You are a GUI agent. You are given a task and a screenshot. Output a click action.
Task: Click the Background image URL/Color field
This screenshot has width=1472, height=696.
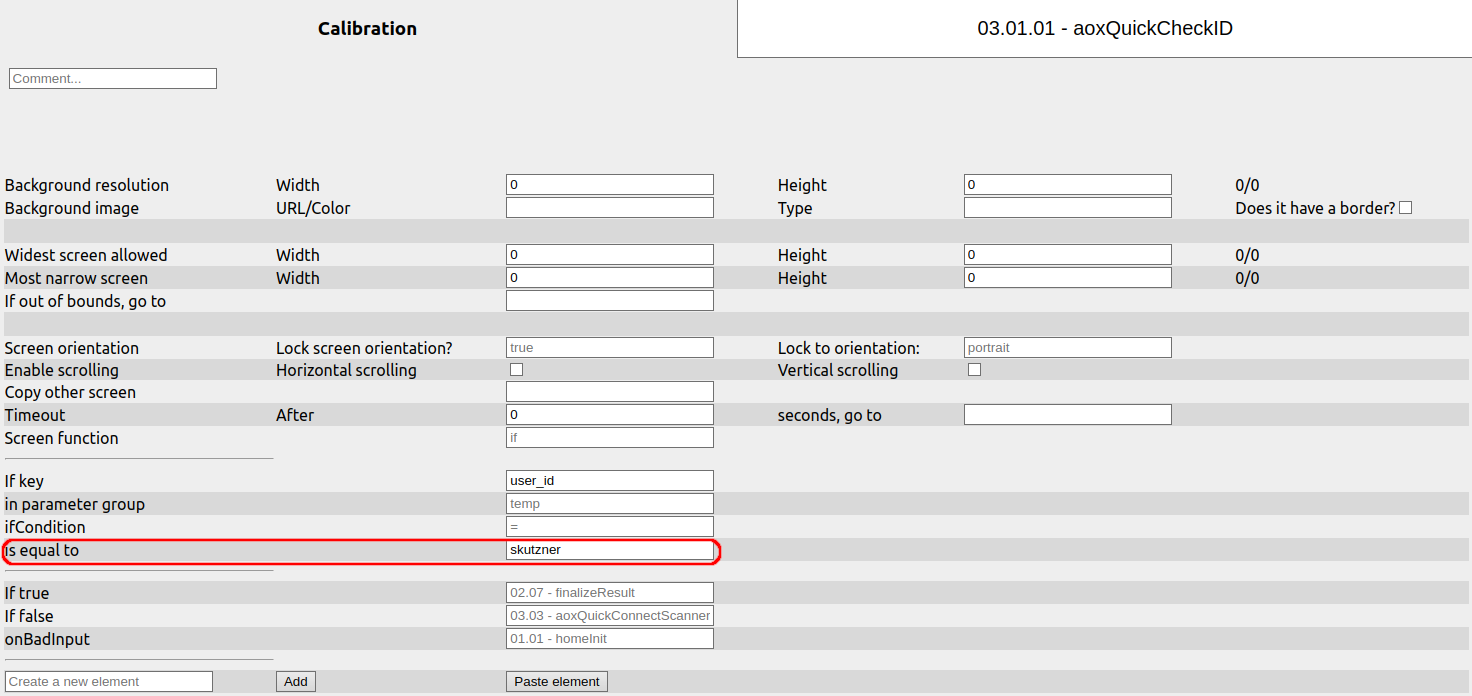point(609,208)
